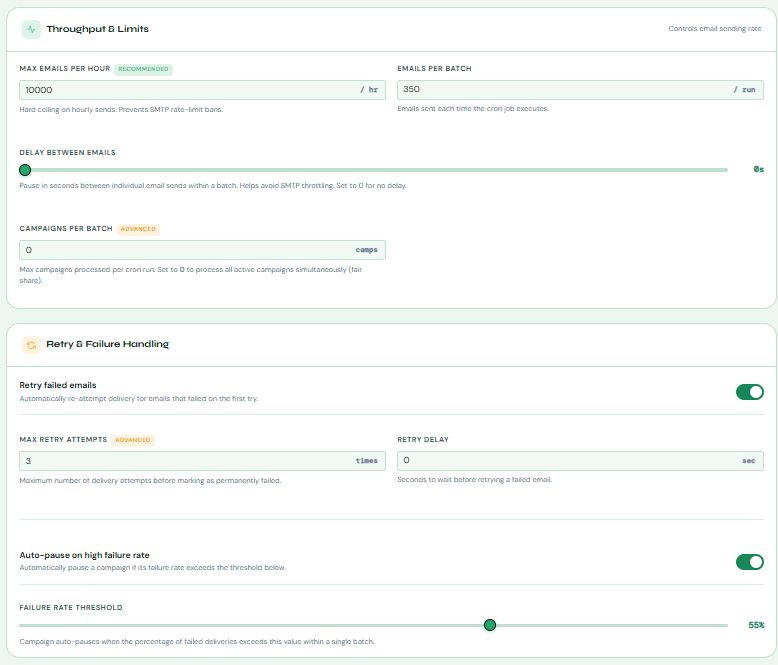
Task: Click the Campaigns Per Batch input field
Action: point(202,250)
